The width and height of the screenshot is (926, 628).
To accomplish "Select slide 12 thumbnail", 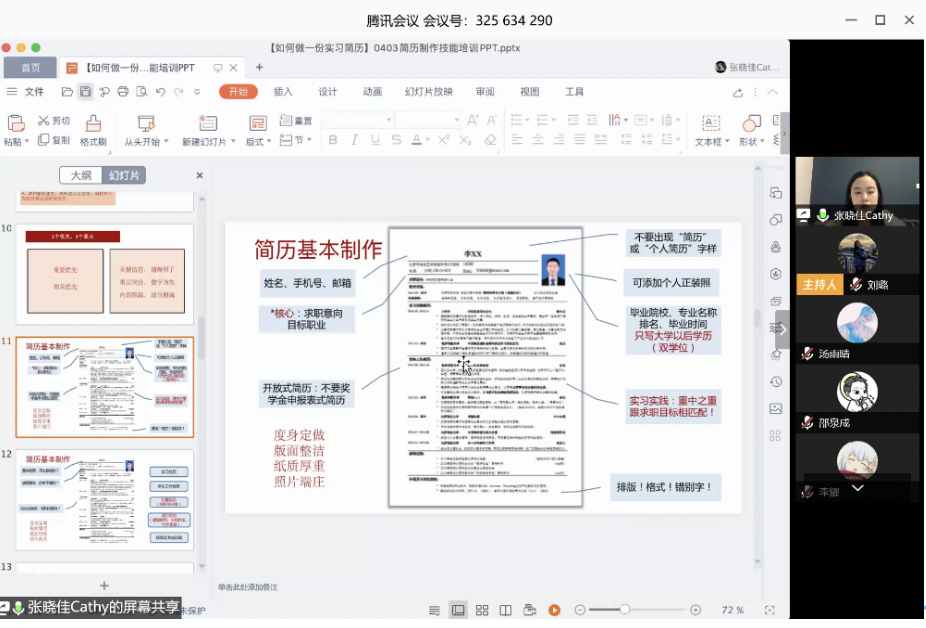I will tap(104, 498).
